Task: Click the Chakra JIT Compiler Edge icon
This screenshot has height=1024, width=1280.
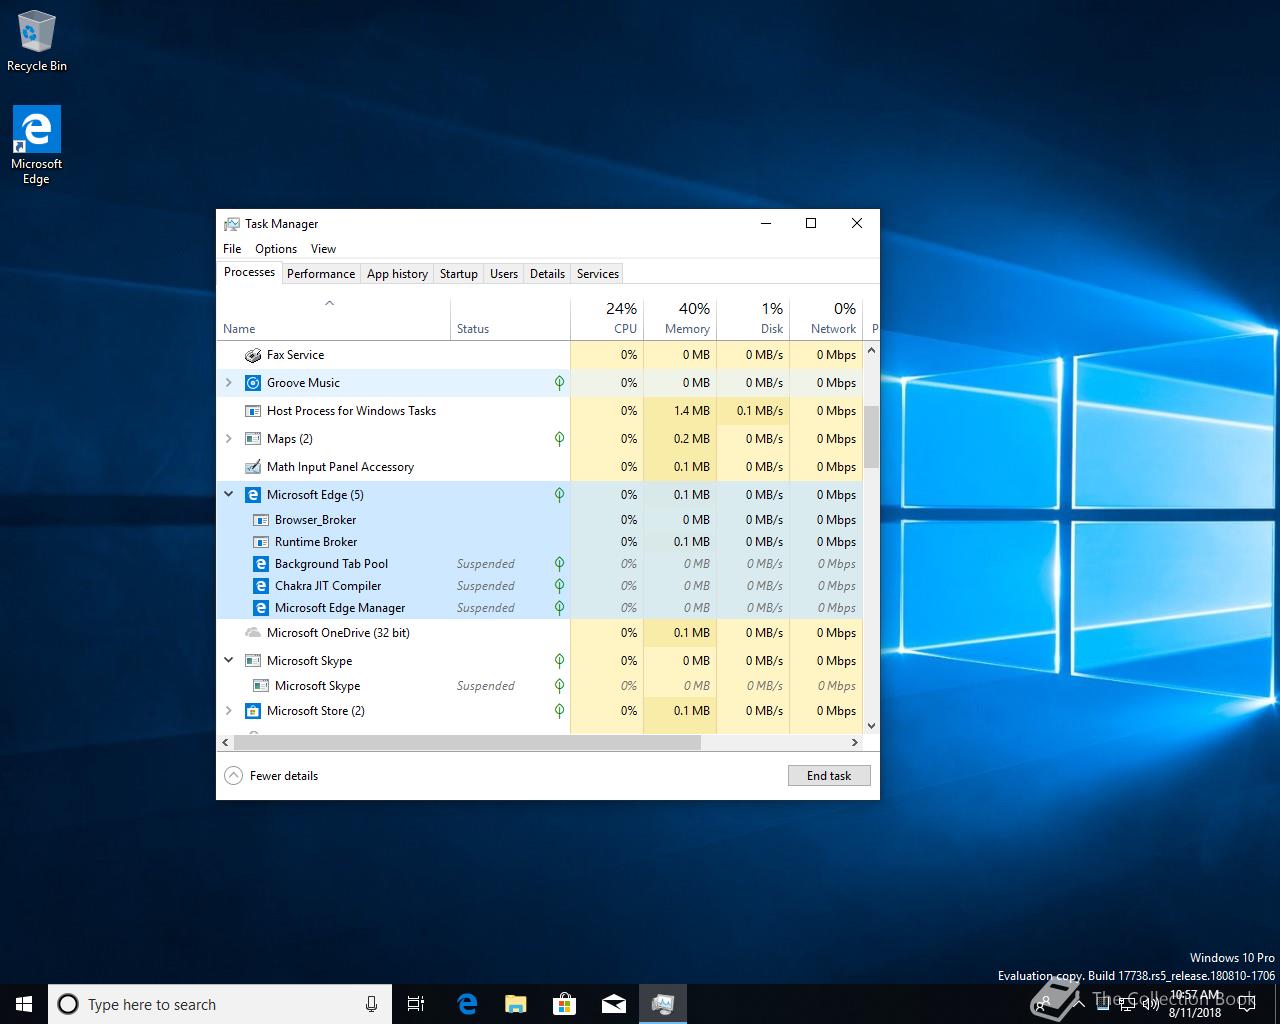Action: click(x=261, y=586)
